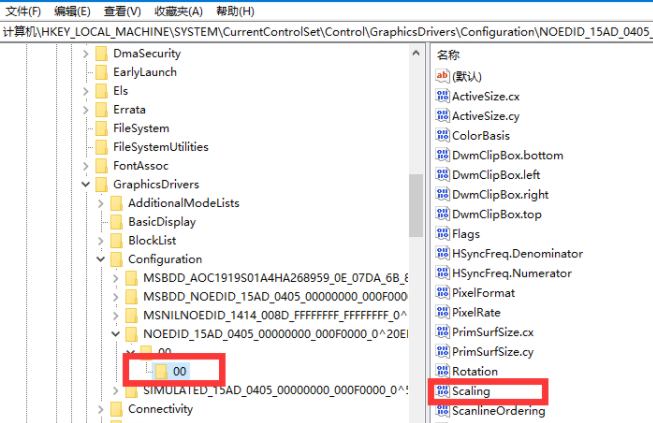
Task: Select the highlighted 00 subkey
Action: [x=179, y=371]
